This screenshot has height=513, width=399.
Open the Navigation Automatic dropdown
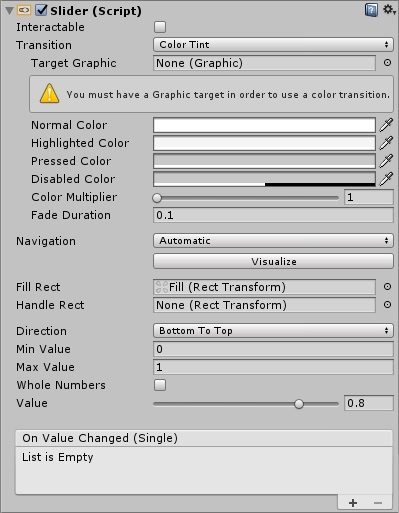273,241
